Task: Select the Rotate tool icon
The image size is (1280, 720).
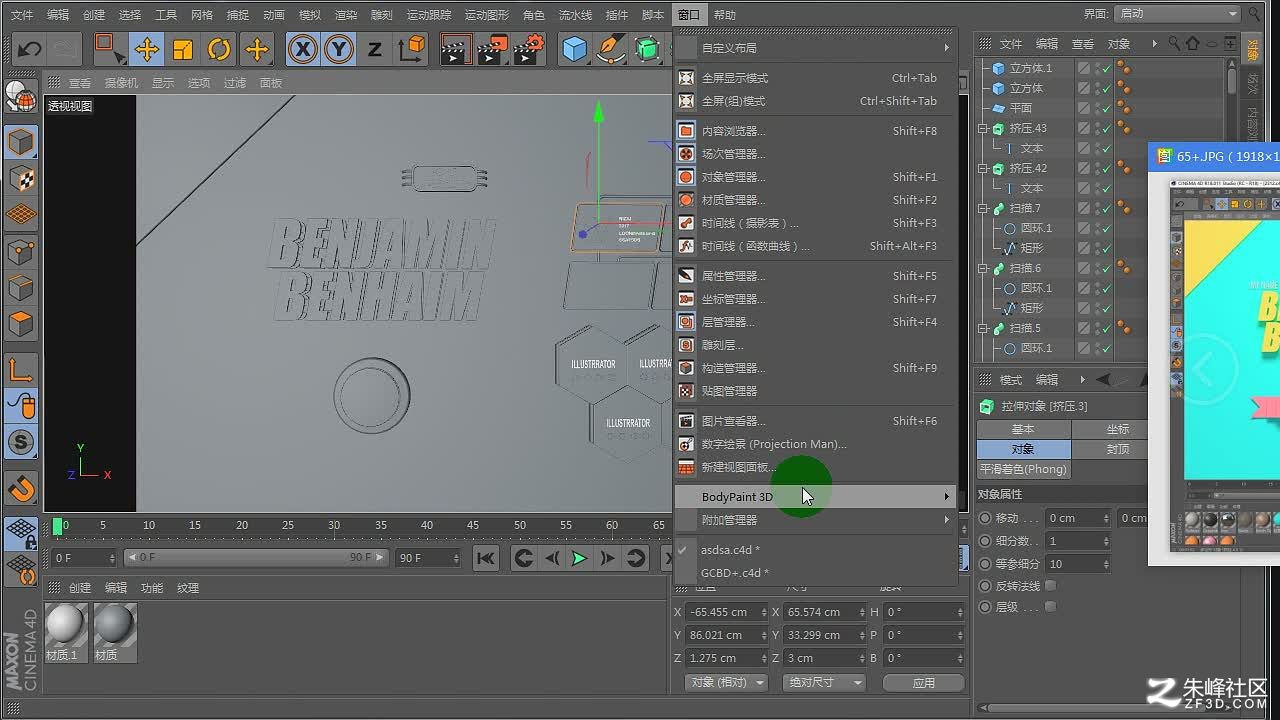Action: click(x=219, y=49)
